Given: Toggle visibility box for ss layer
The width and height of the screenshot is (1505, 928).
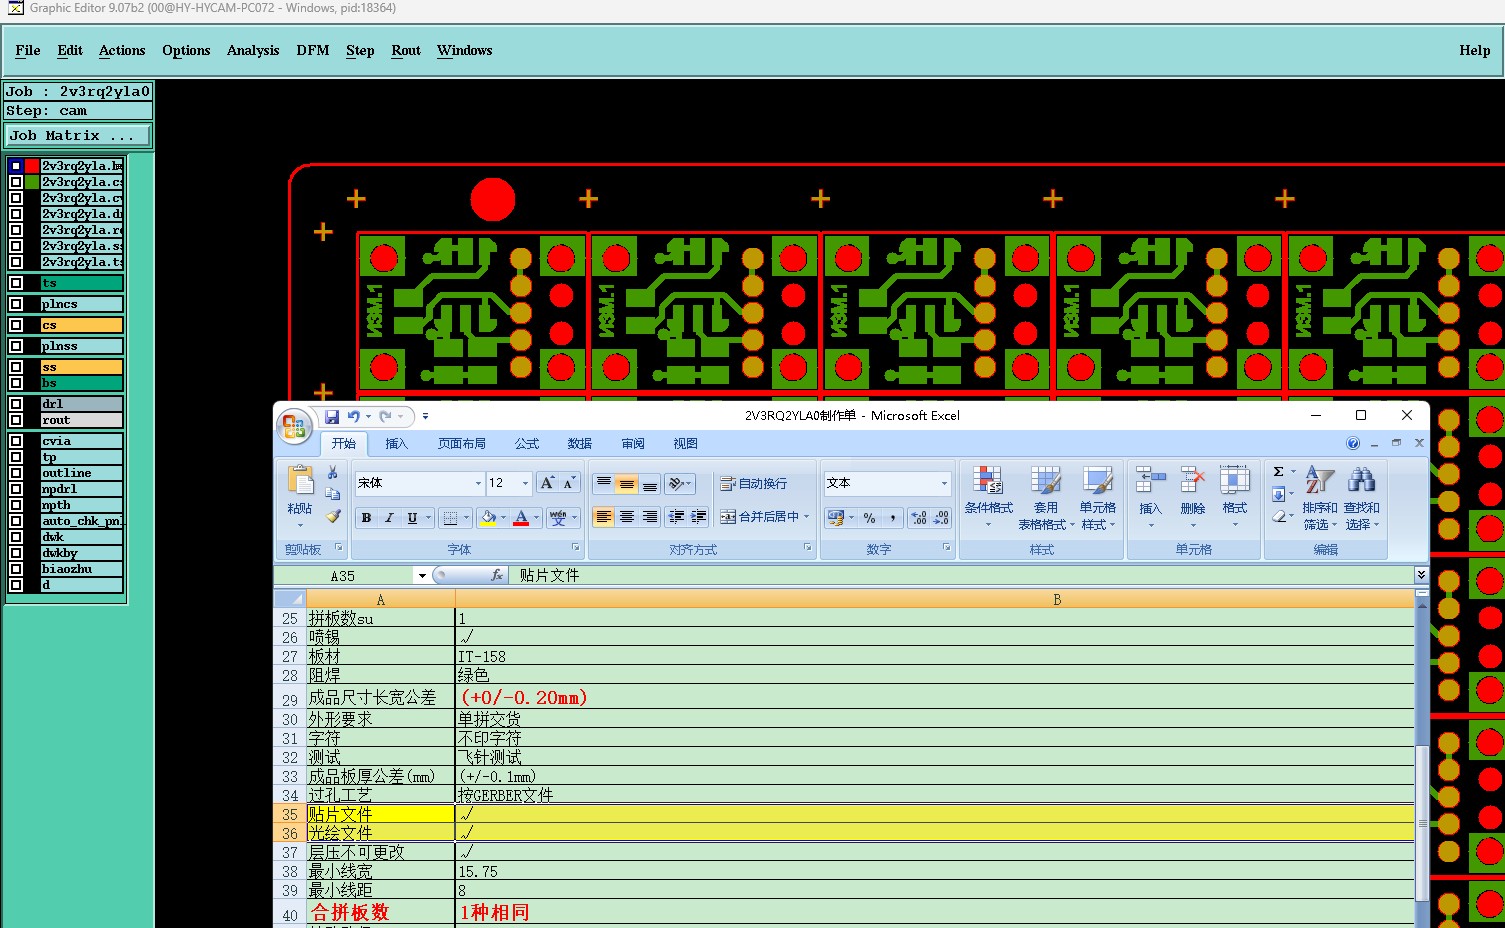Looking at the screenshot, I should click(16, 367).
